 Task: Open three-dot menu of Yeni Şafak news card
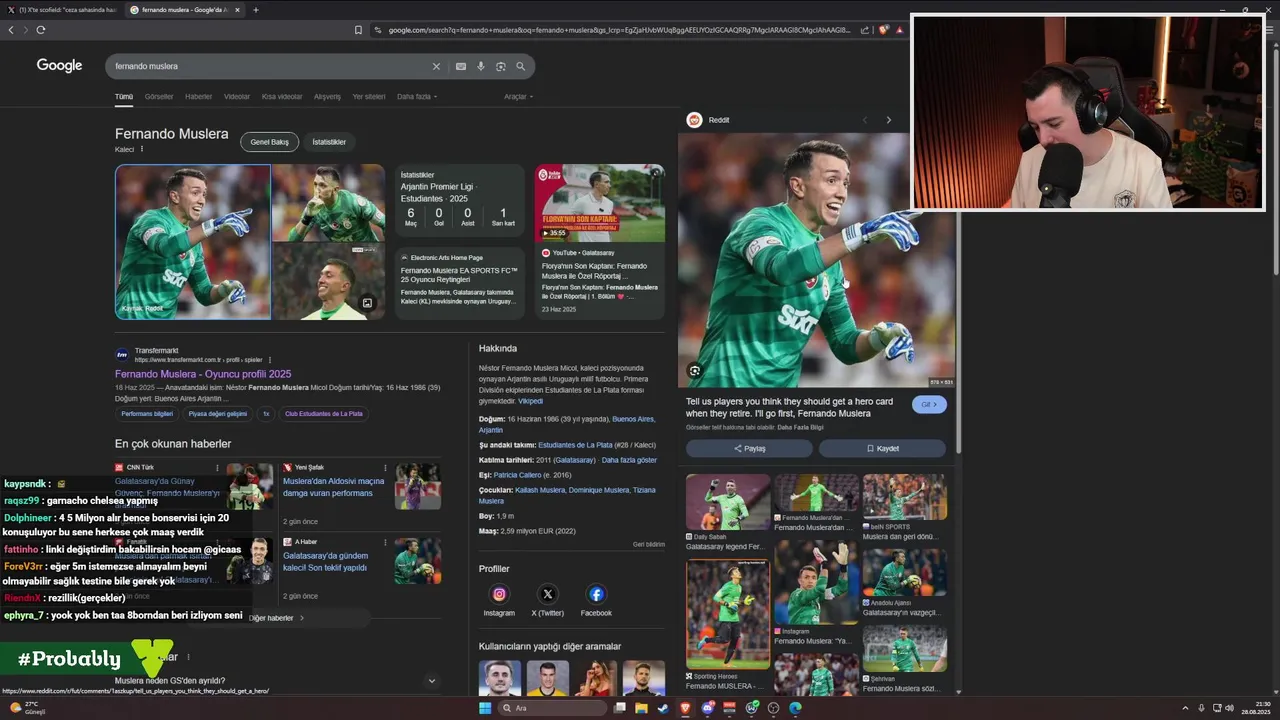pos(385,467)
